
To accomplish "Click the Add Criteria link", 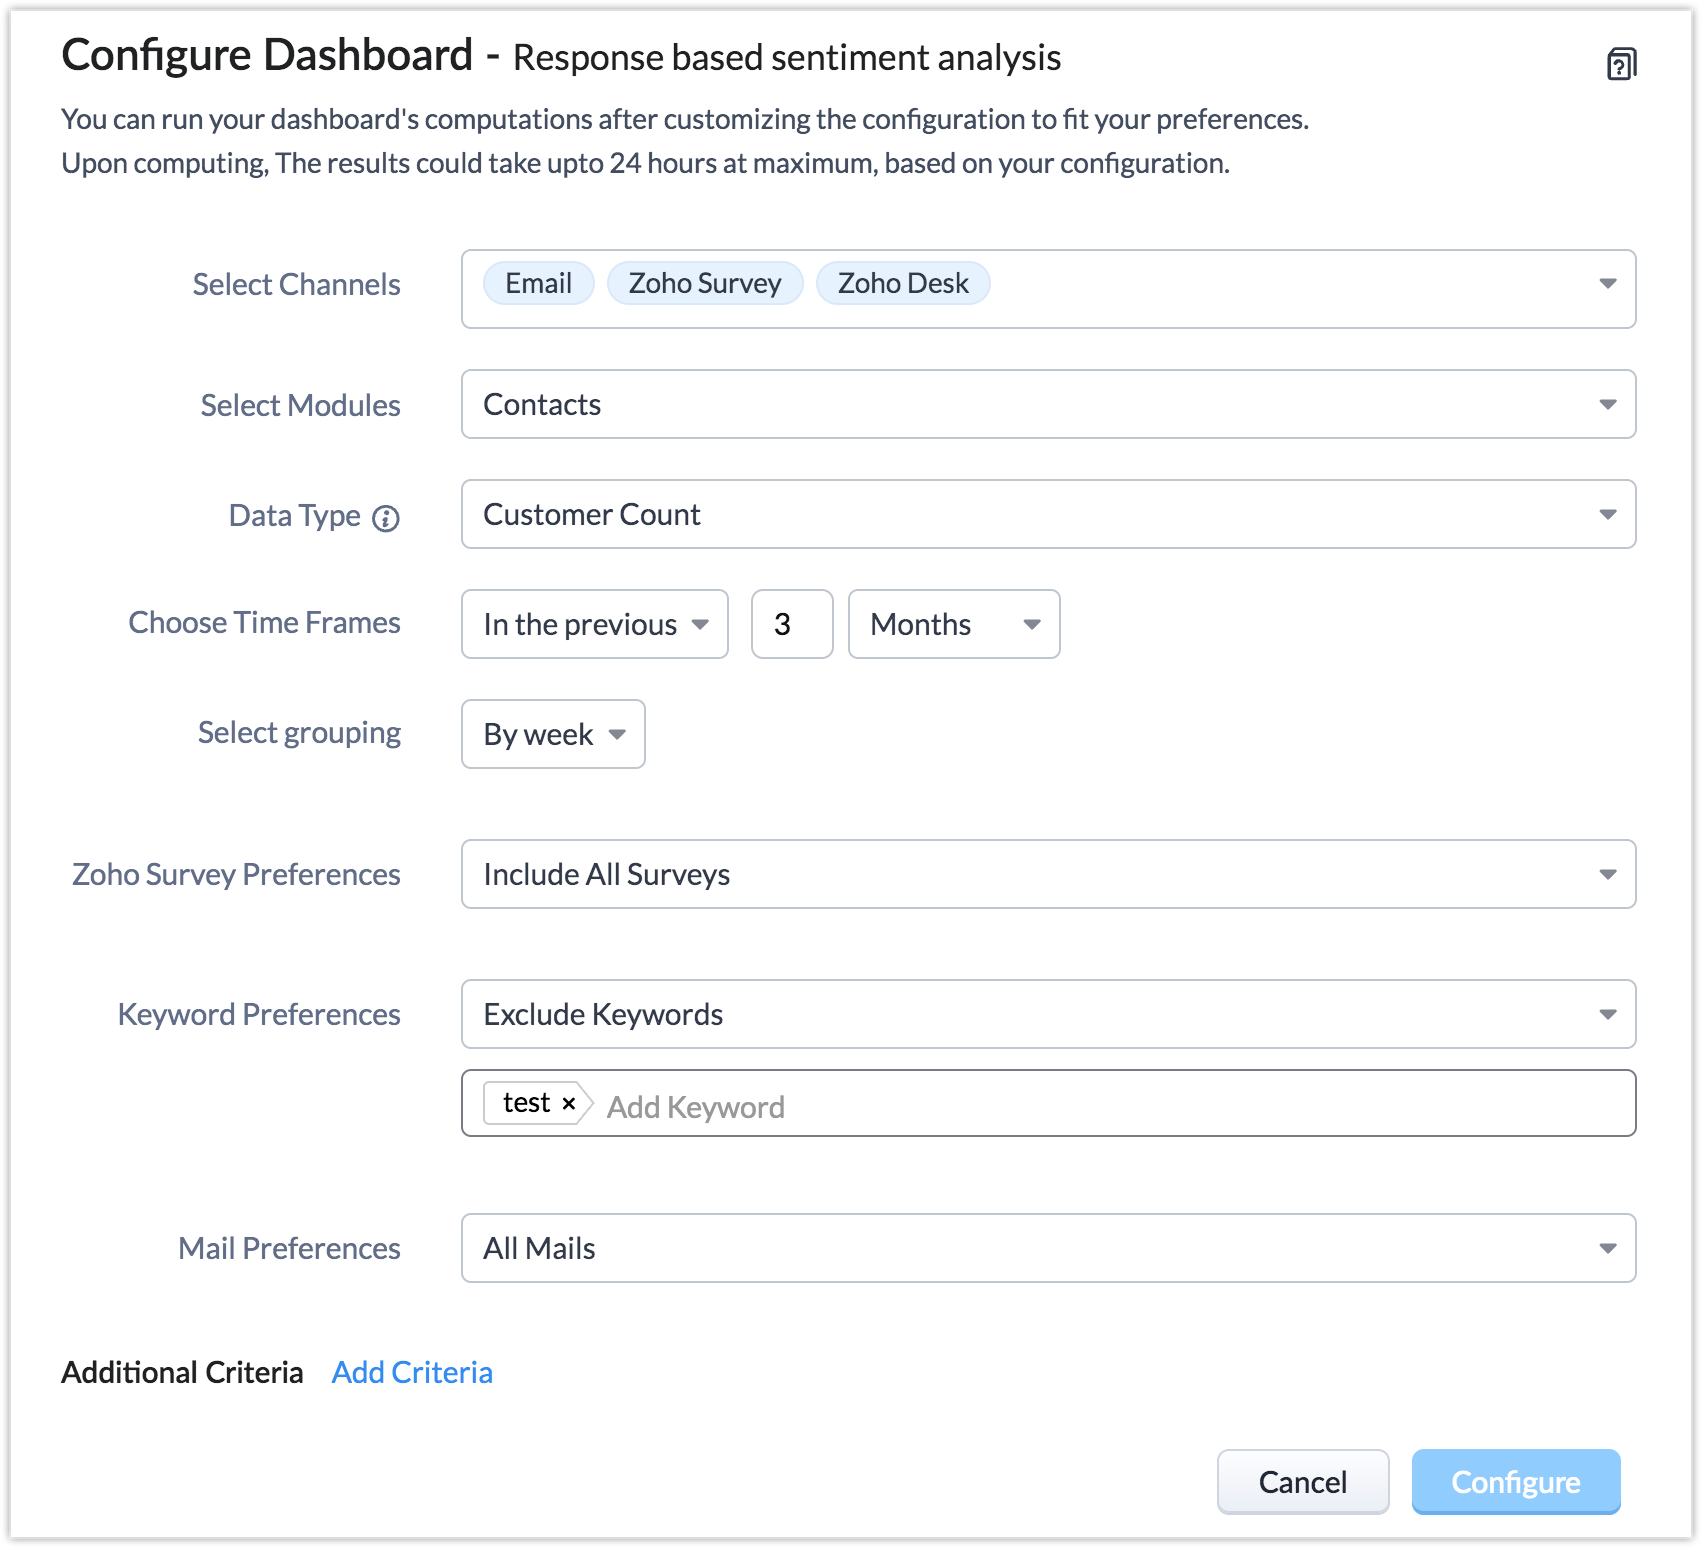I will [412, 1373].
